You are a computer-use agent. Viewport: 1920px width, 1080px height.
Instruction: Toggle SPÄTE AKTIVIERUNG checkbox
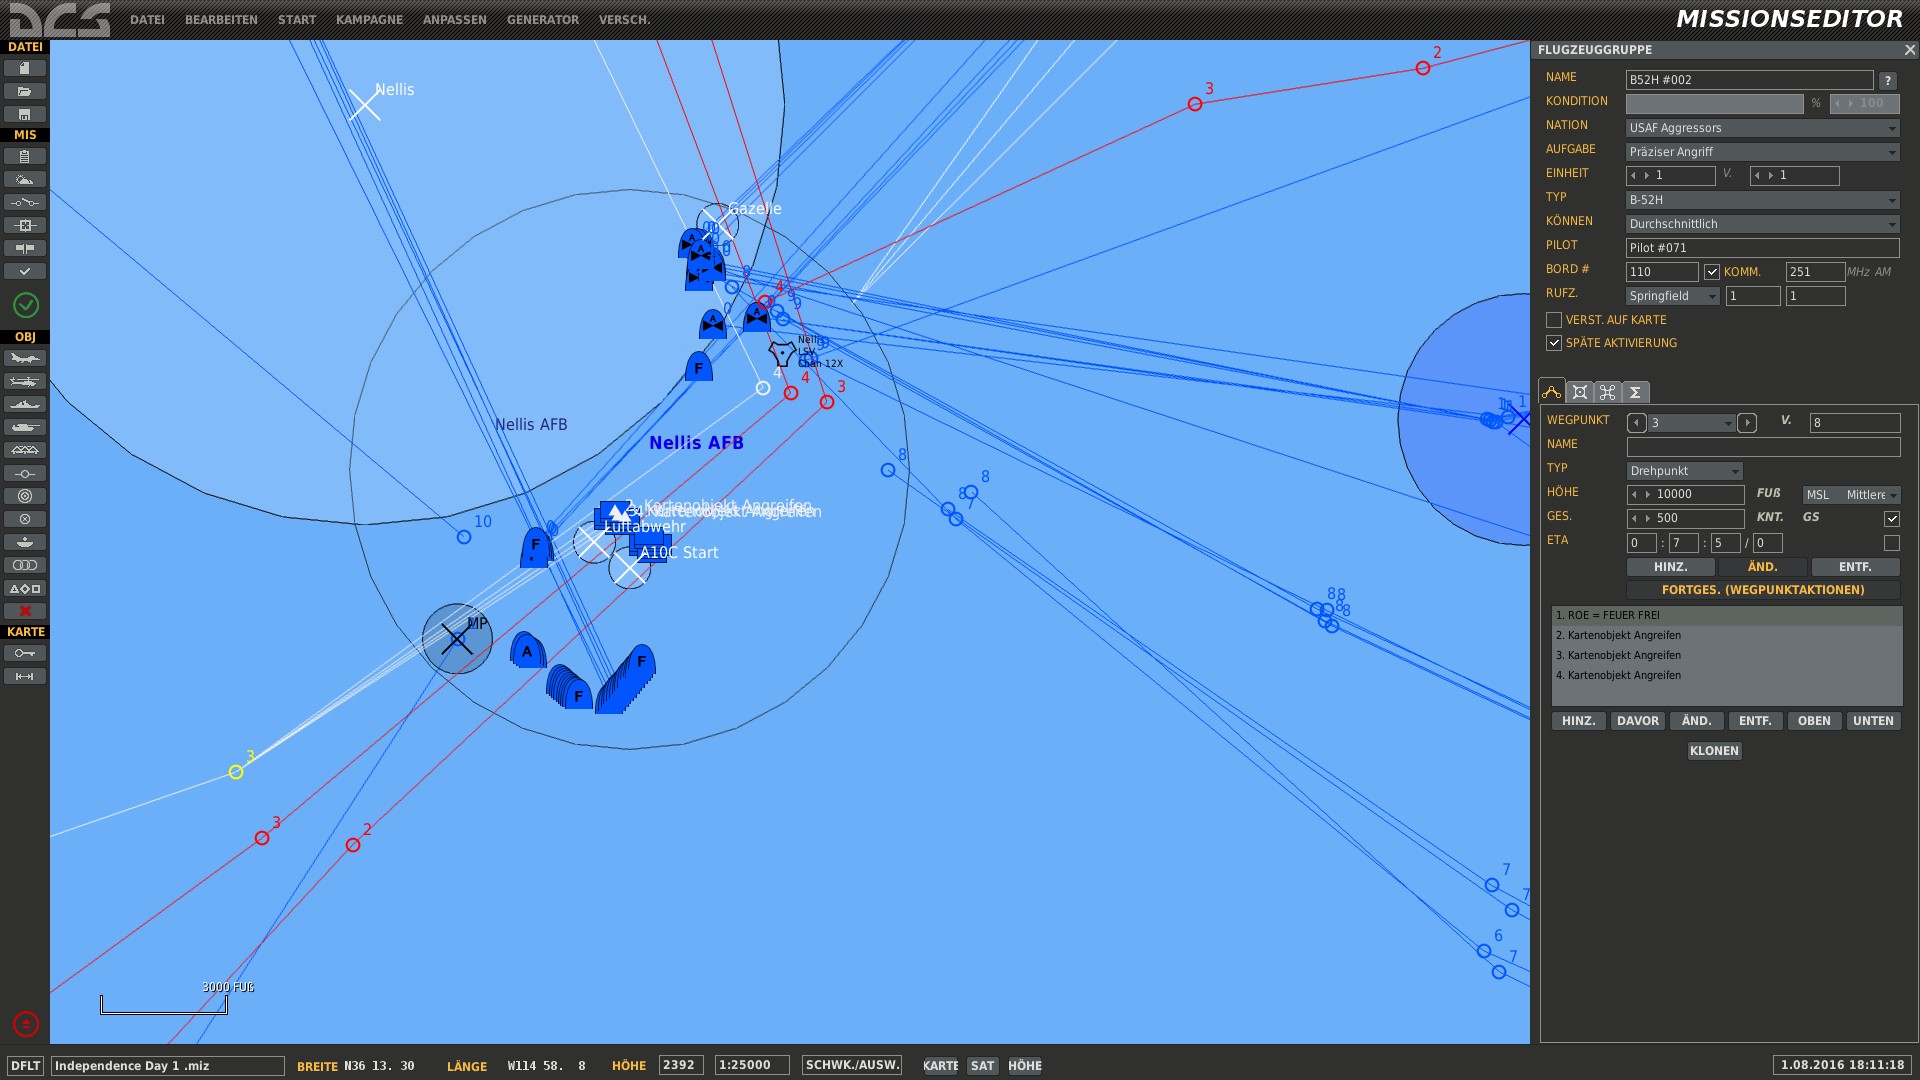pos(1554,343)
